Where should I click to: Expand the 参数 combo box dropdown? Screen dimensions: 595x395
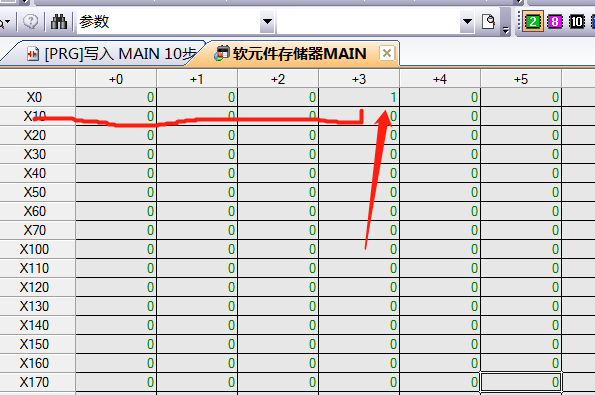click(267, 21)
